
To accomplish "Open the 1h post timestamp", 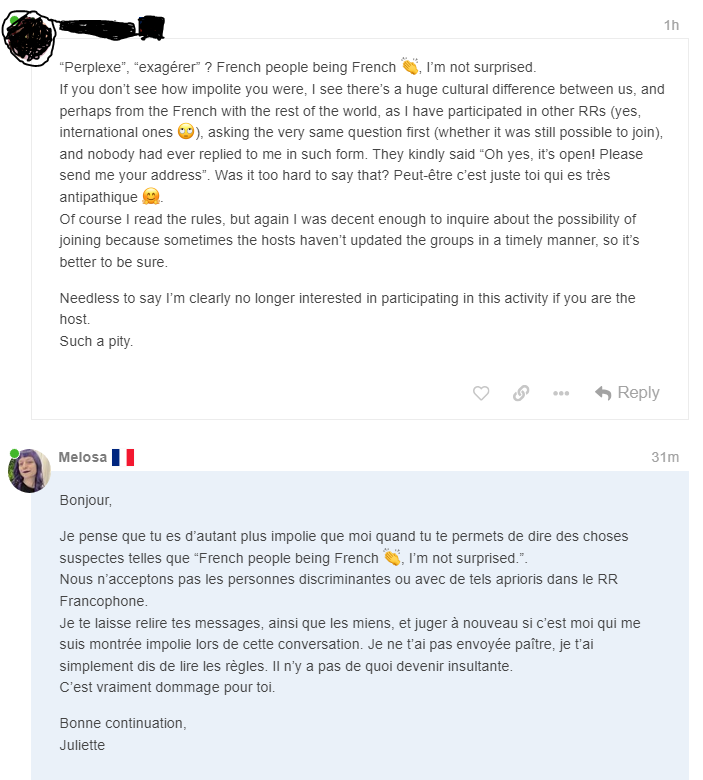I will pyautogui.click(x=671, y=25).
